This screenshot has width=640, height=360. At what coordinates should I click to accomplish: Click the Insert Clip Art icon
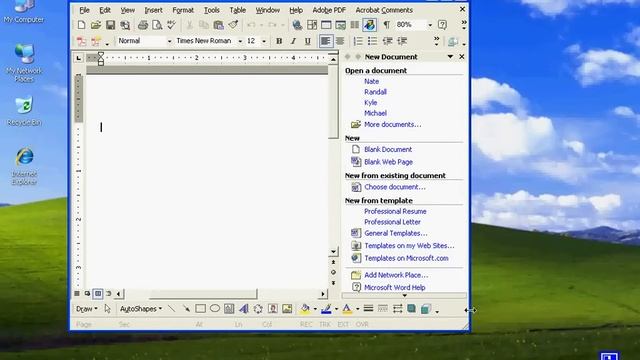pyautogui.click(x=273, y=309)
